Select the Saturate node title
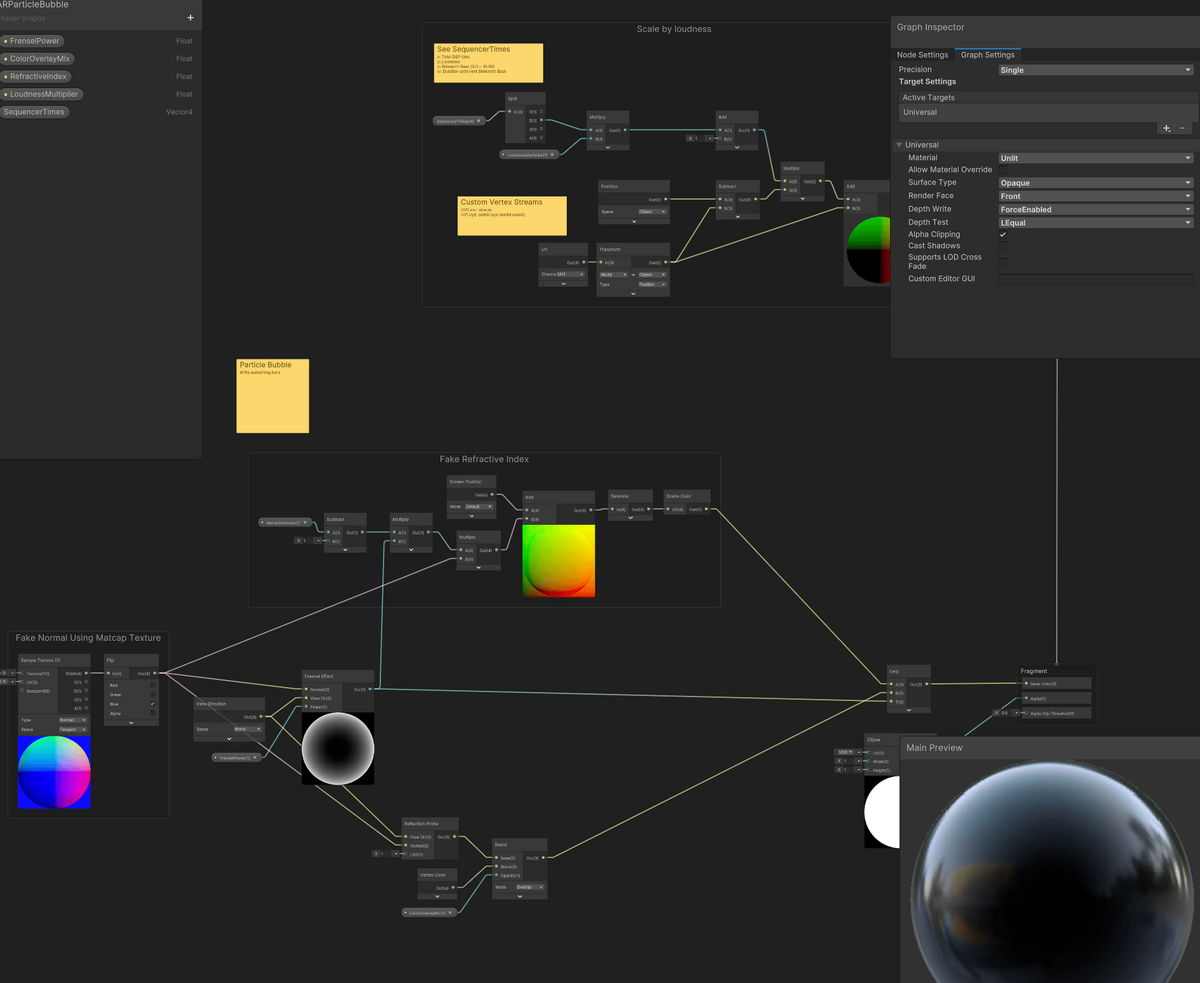This screenshot has width=1200, height=983. [x=618, y=495]
